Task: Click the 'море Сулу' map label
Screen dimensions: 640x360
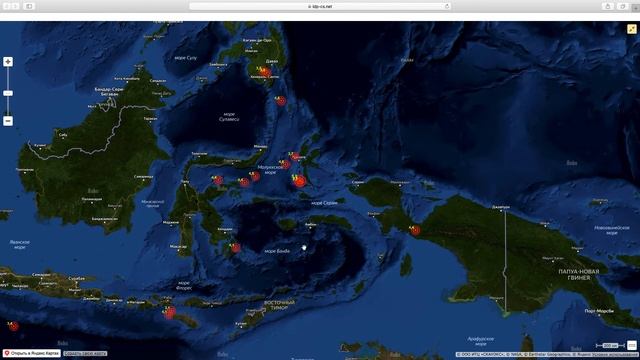Action: click(x=185, y=58)
